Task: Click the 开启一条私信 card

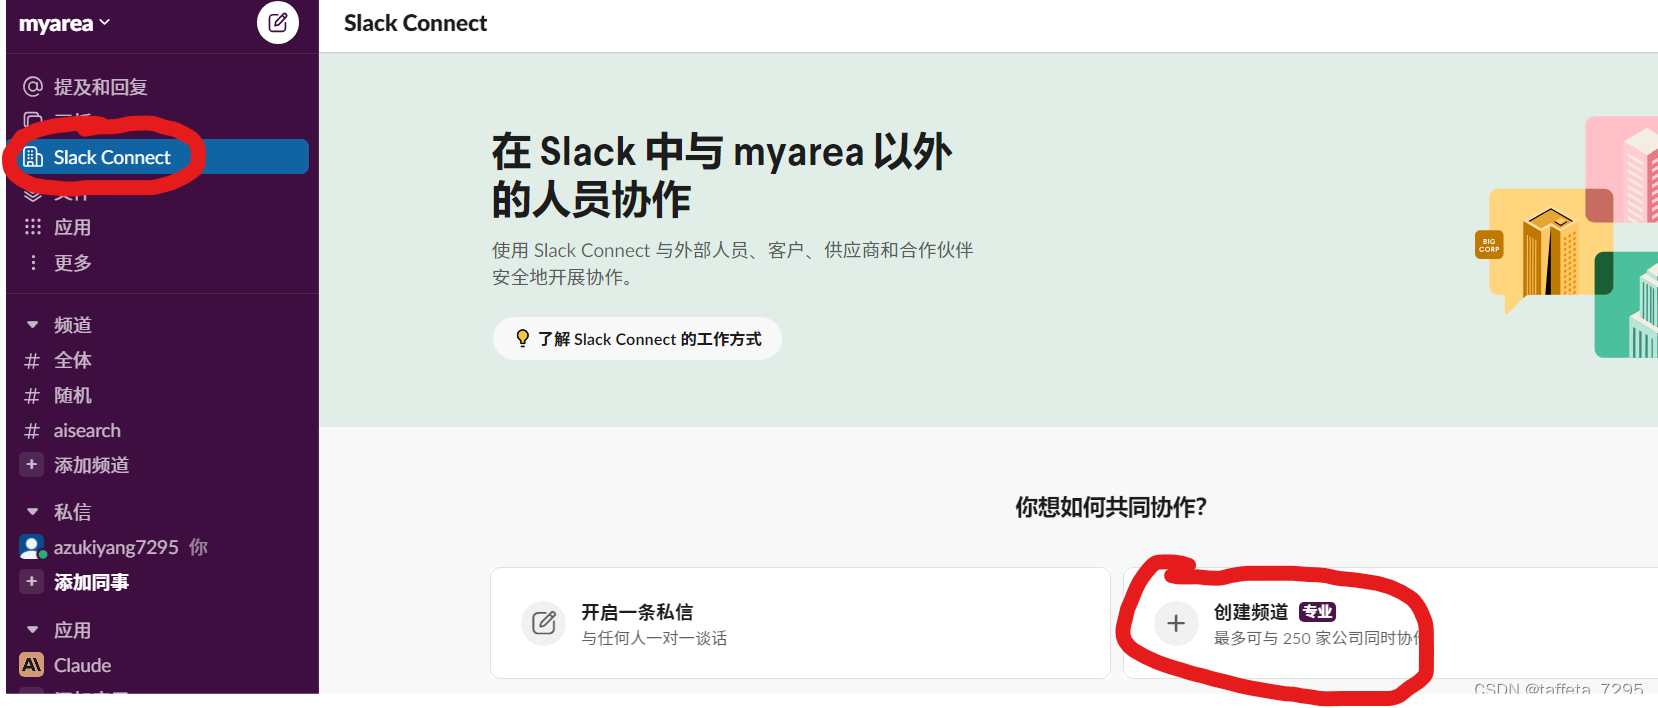Action: coord(800,623)
